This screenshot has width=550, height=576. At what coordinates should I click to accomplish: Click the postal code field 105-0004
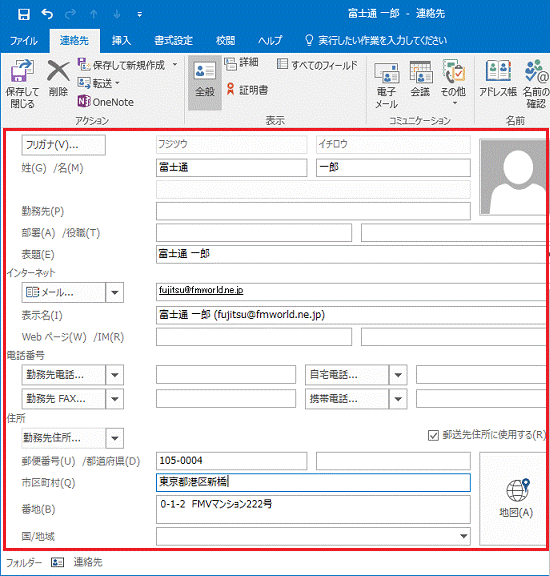click(231, 461)
